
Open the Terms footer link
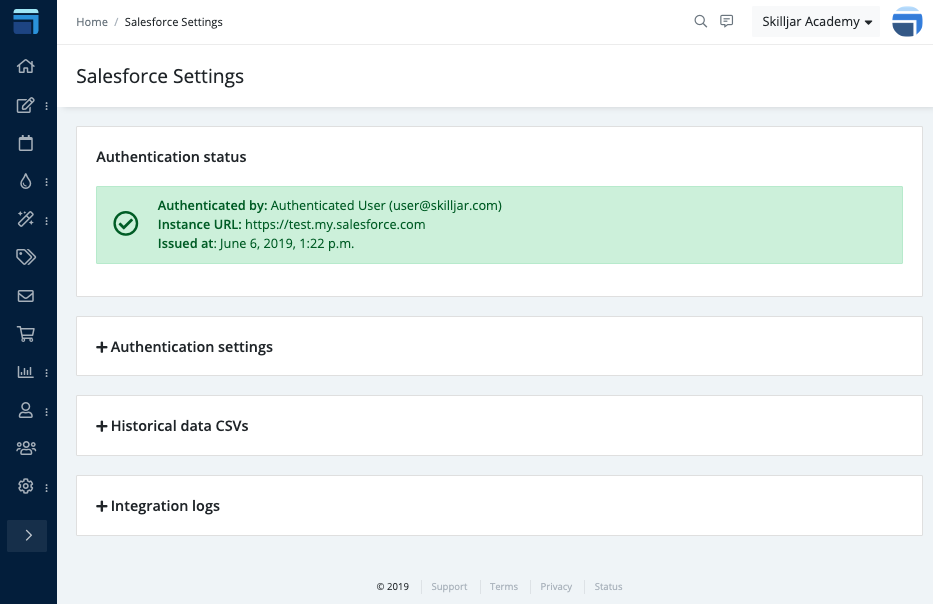[504, 587]
